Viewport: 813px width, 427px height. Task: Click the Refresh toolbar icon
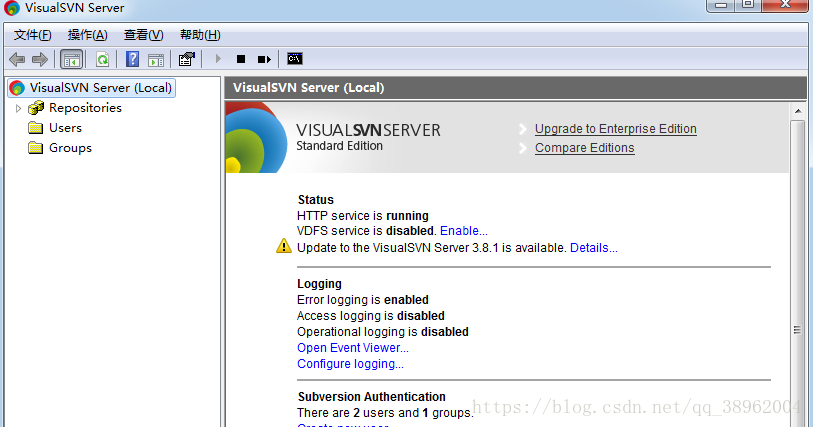point(103,60)
